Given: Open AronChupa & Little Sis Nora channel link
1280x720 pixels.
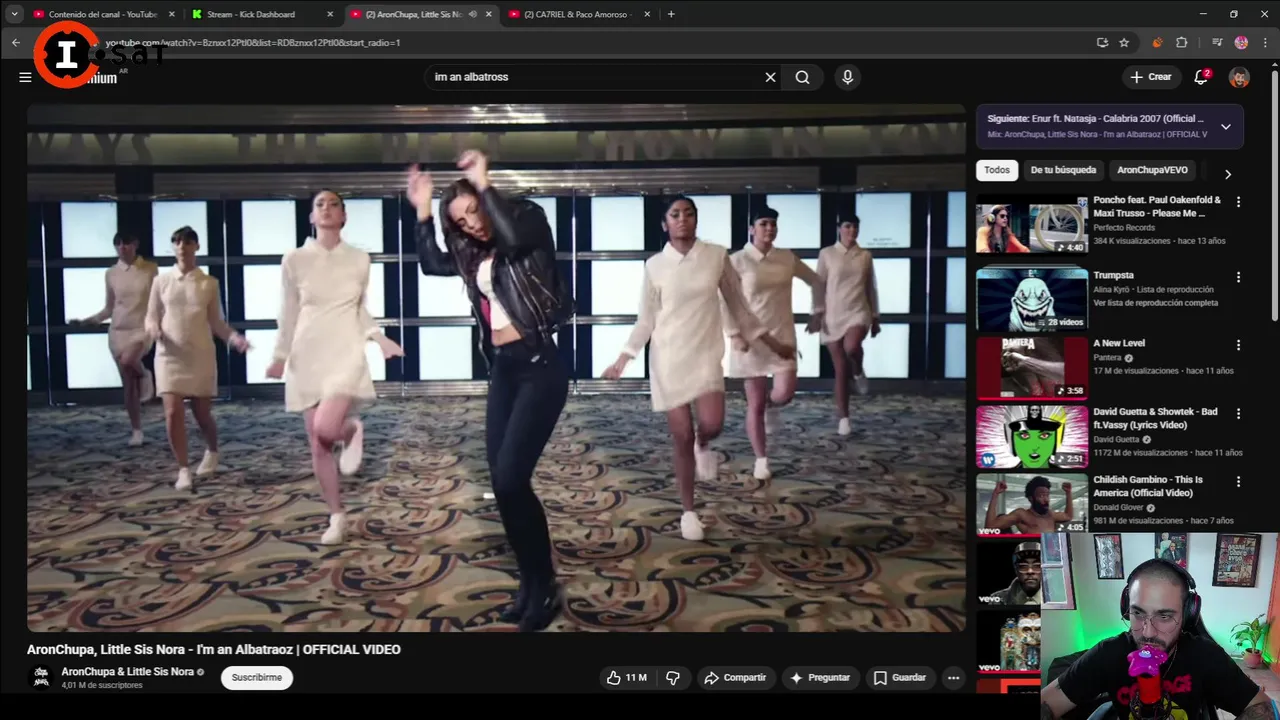Looking at the screenshot, I should (x=127, y=672).
